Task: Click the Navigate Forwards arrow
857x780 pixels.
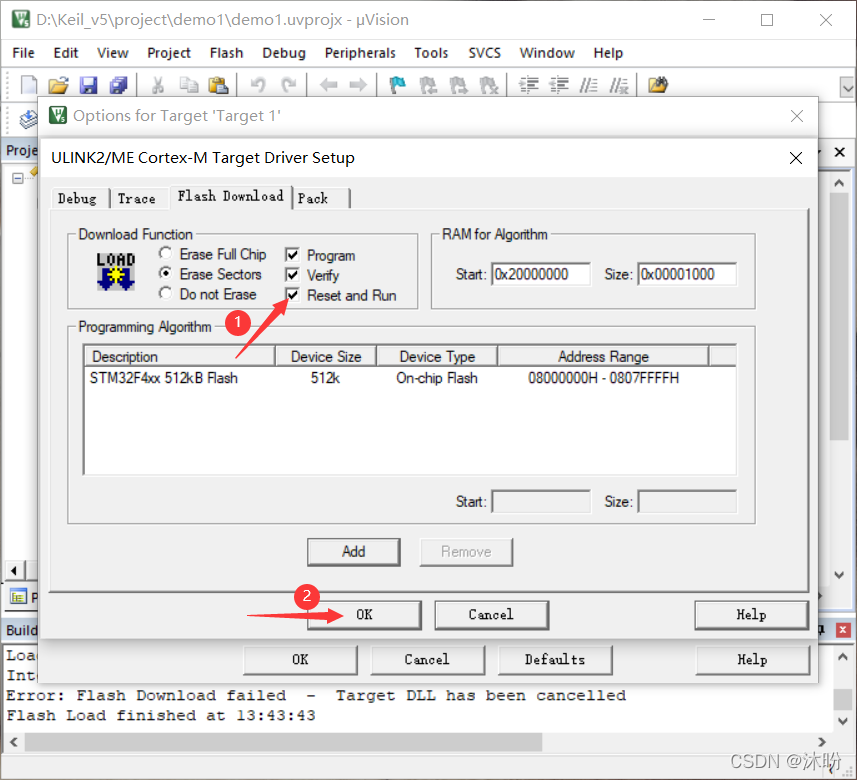Action: (358, 85)
